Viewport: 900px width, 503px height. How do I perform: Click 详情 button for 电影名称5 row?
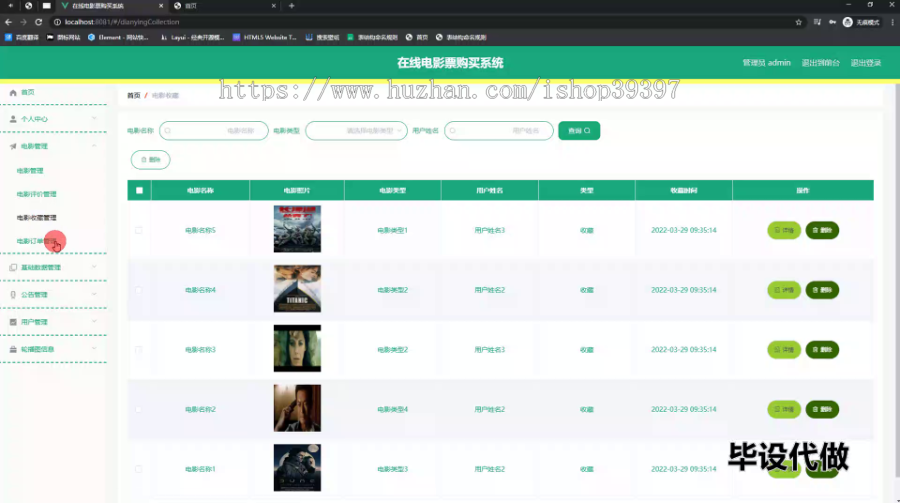pyautogui.click(x=784, y=230)
